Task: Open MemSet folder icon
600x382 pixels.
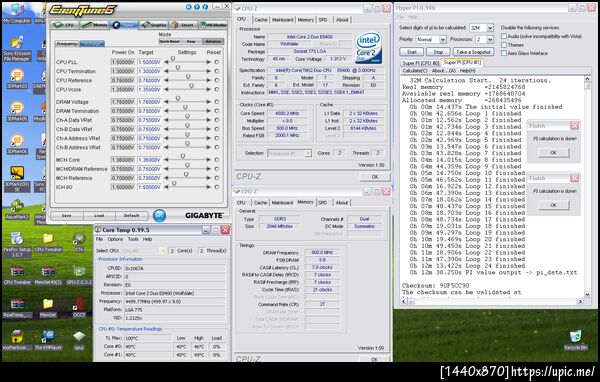Action: pyautogui.click(x=48, y=308)
